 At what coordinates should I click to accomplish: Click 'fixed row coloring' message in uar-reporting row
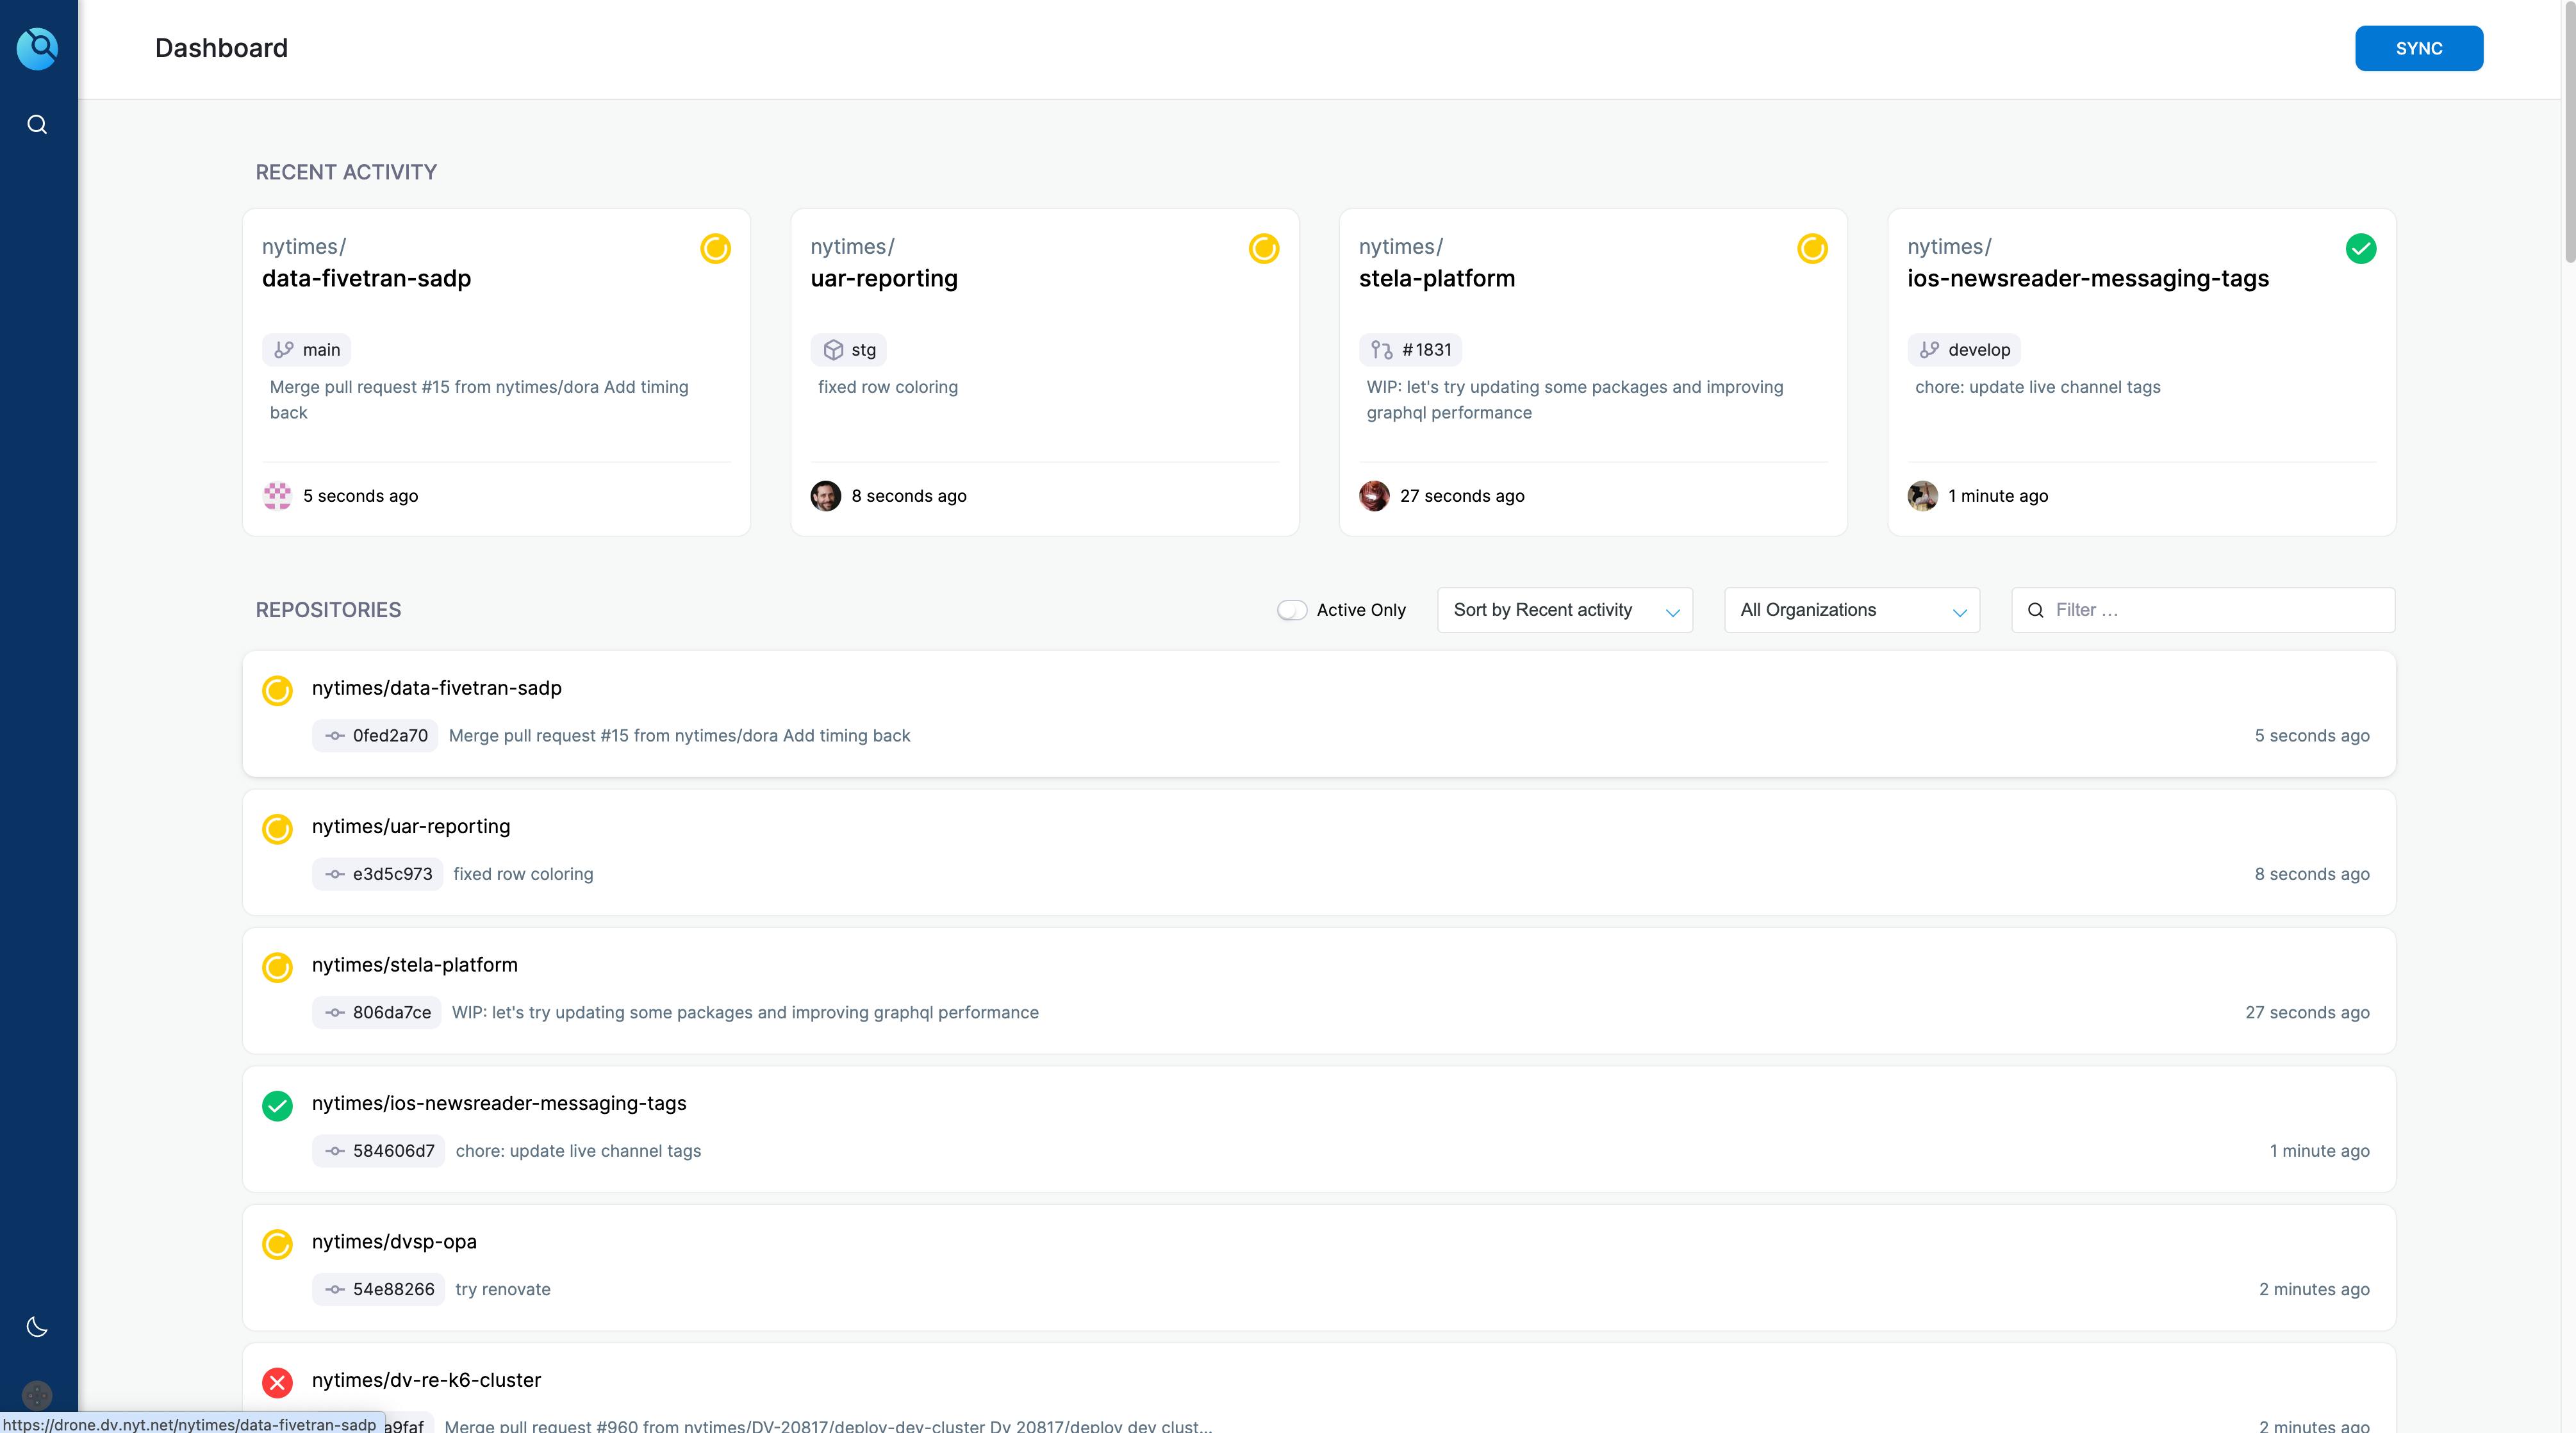[x=523, y=874]
